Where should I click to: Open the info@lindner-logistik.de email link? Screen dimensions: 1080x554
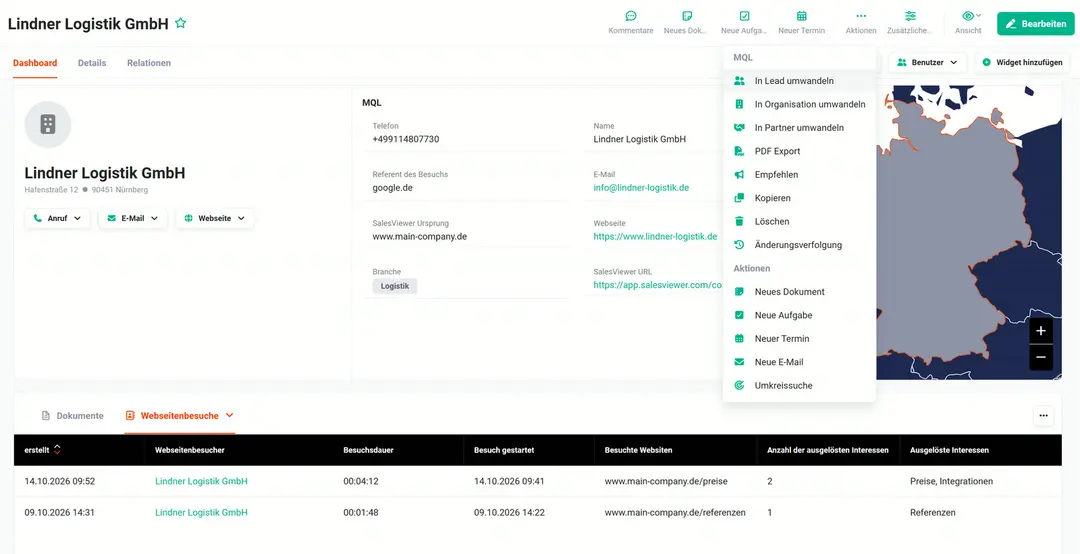(641, 187)
